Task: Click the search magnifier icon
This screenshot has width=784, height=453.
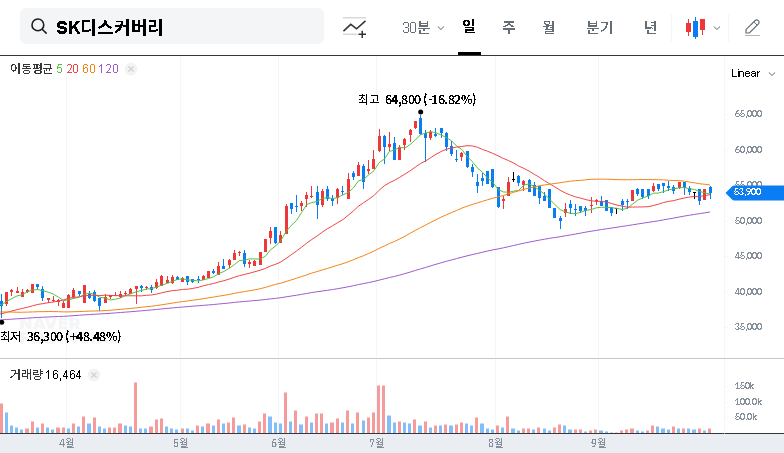Action: click(x=40, y=27)
